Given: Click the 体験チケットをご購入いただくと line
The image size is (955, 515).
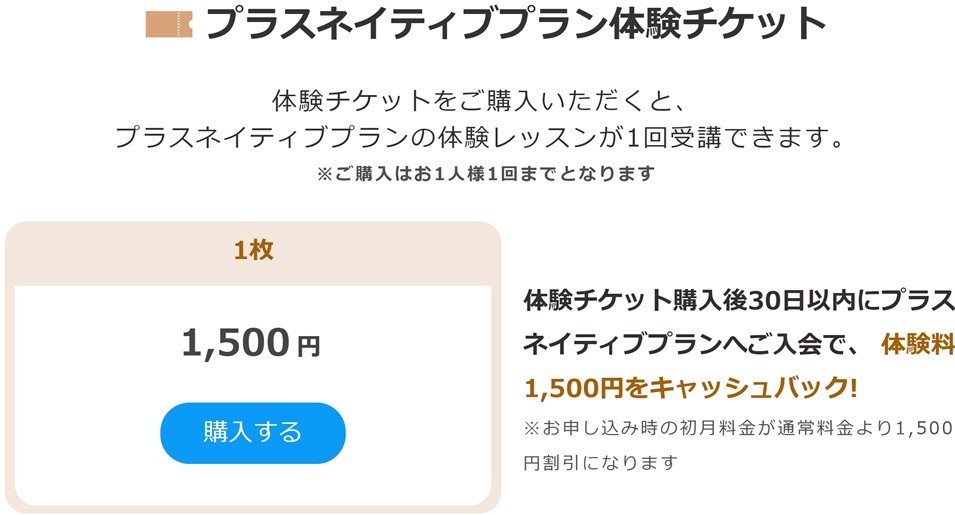Looking at the screenshot, I should (479, 101).
